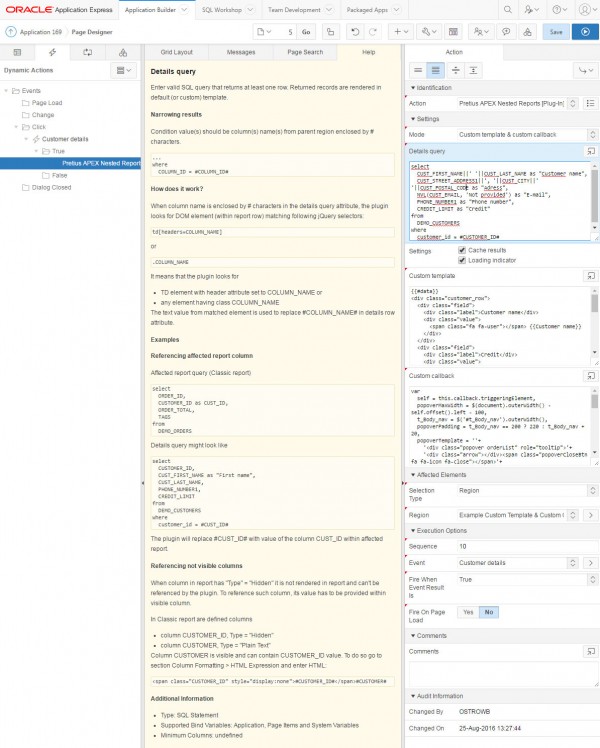Go to the referenced Region
This screenshot has width=600, height=748.
tap(590, 515)
